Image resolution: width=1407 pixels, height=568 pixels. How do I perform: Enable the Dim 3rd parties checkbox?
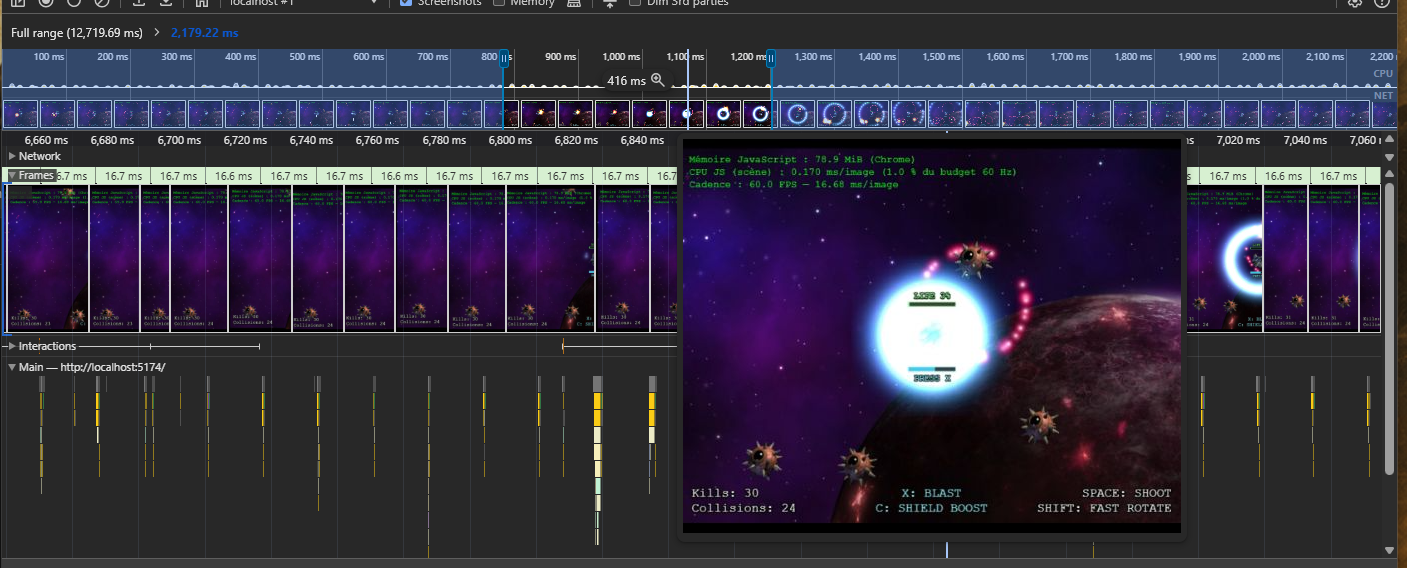pos(635,3)
